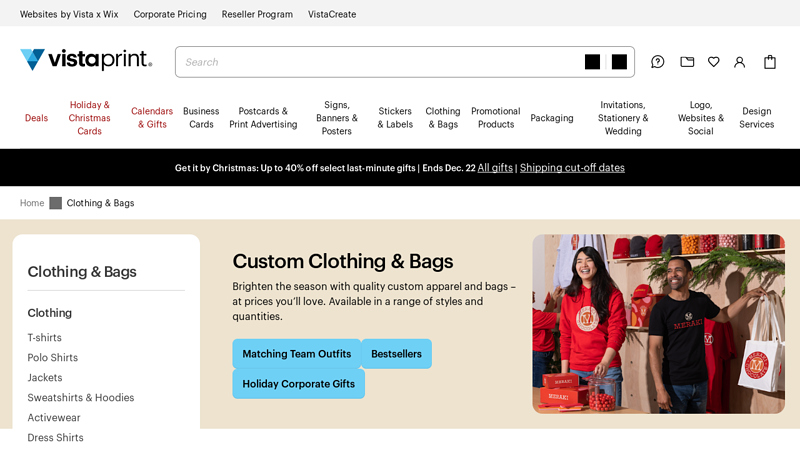The height and width of the screenshot is (450, 800).
Task: Open My Projects folder icon
Action: click(687, 62)
